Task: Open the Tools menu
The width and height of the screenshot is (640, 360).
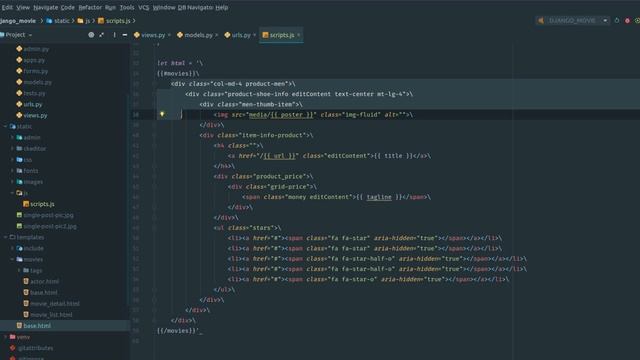Action: point(127,7)
